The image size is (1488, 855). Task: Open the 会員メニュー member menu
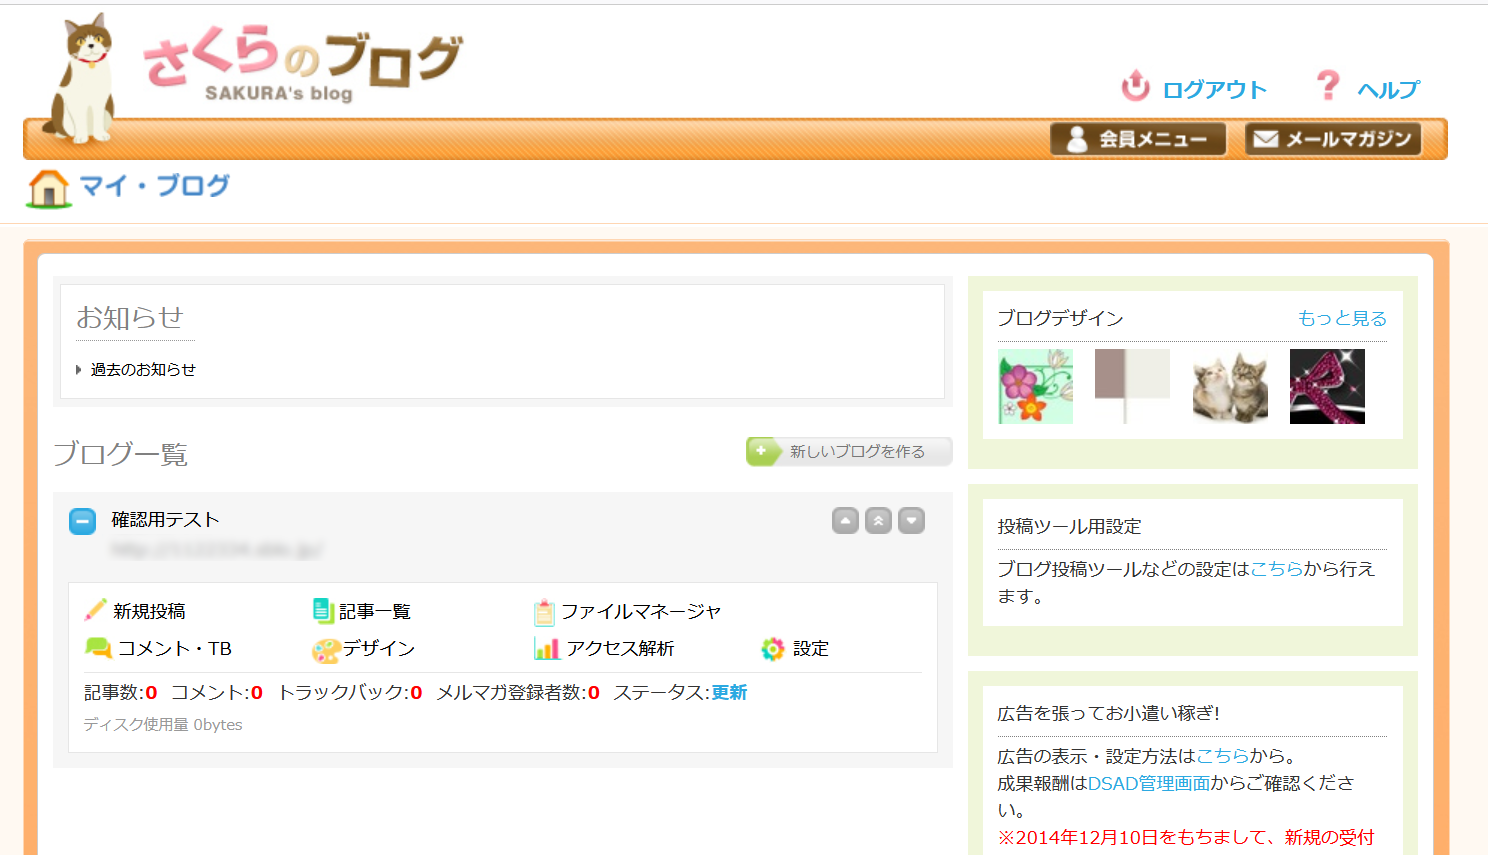1138,139
